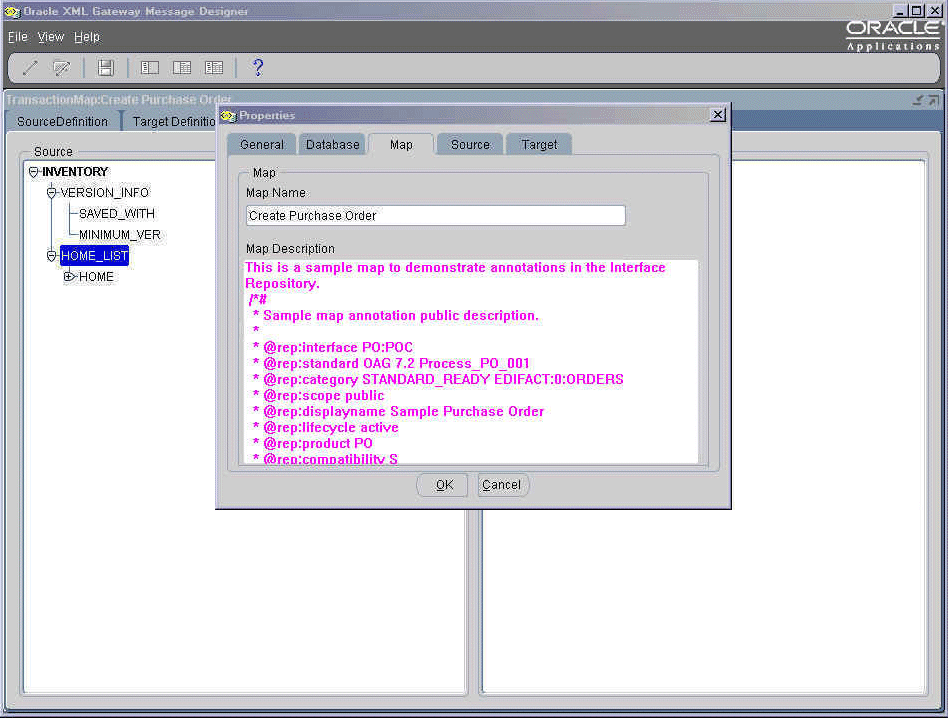Show both panes layout icon

click(214, 68)
